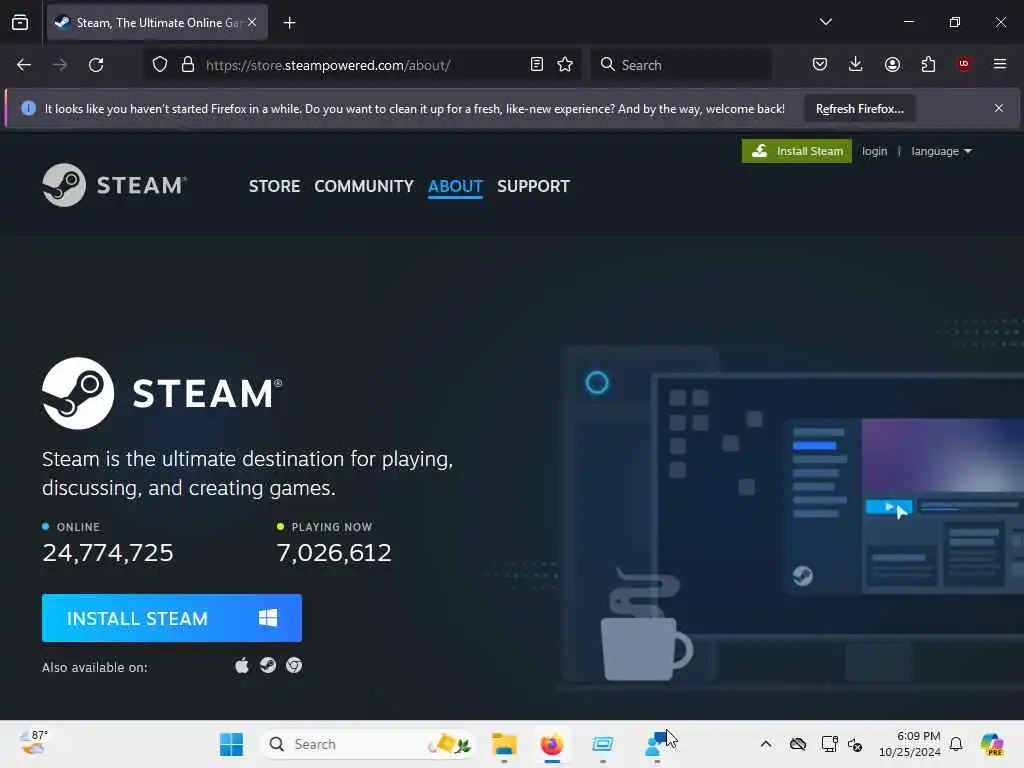The height and width of the screenshot is (768, 1024).
Task: Open the Steam login link
Action: point(874,151)
